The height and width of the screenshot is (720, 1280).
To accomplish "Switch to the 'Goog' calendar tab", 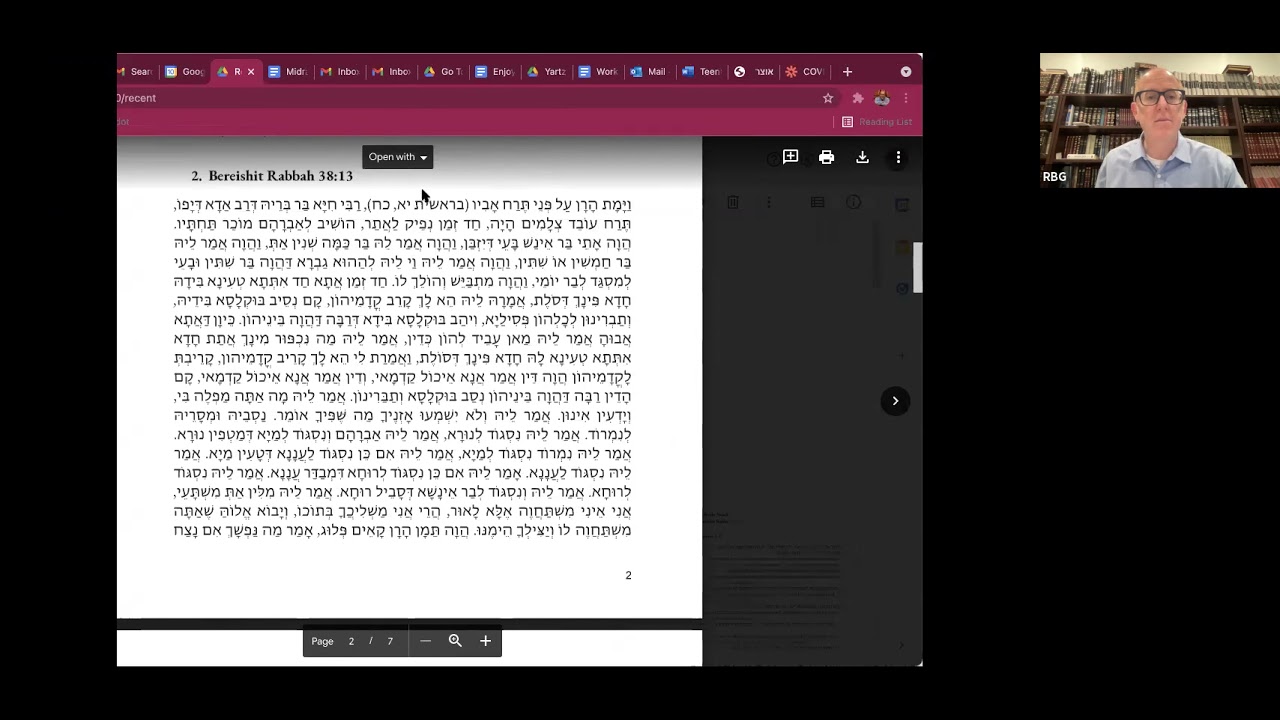I will pos(185,72).
